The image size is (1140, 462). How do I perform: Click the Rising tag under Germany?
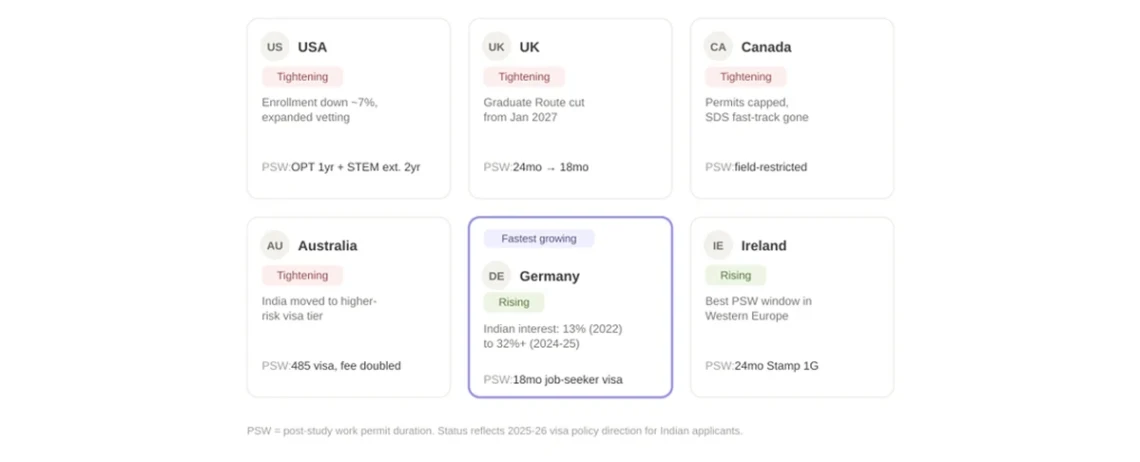[x=514, y=302]
